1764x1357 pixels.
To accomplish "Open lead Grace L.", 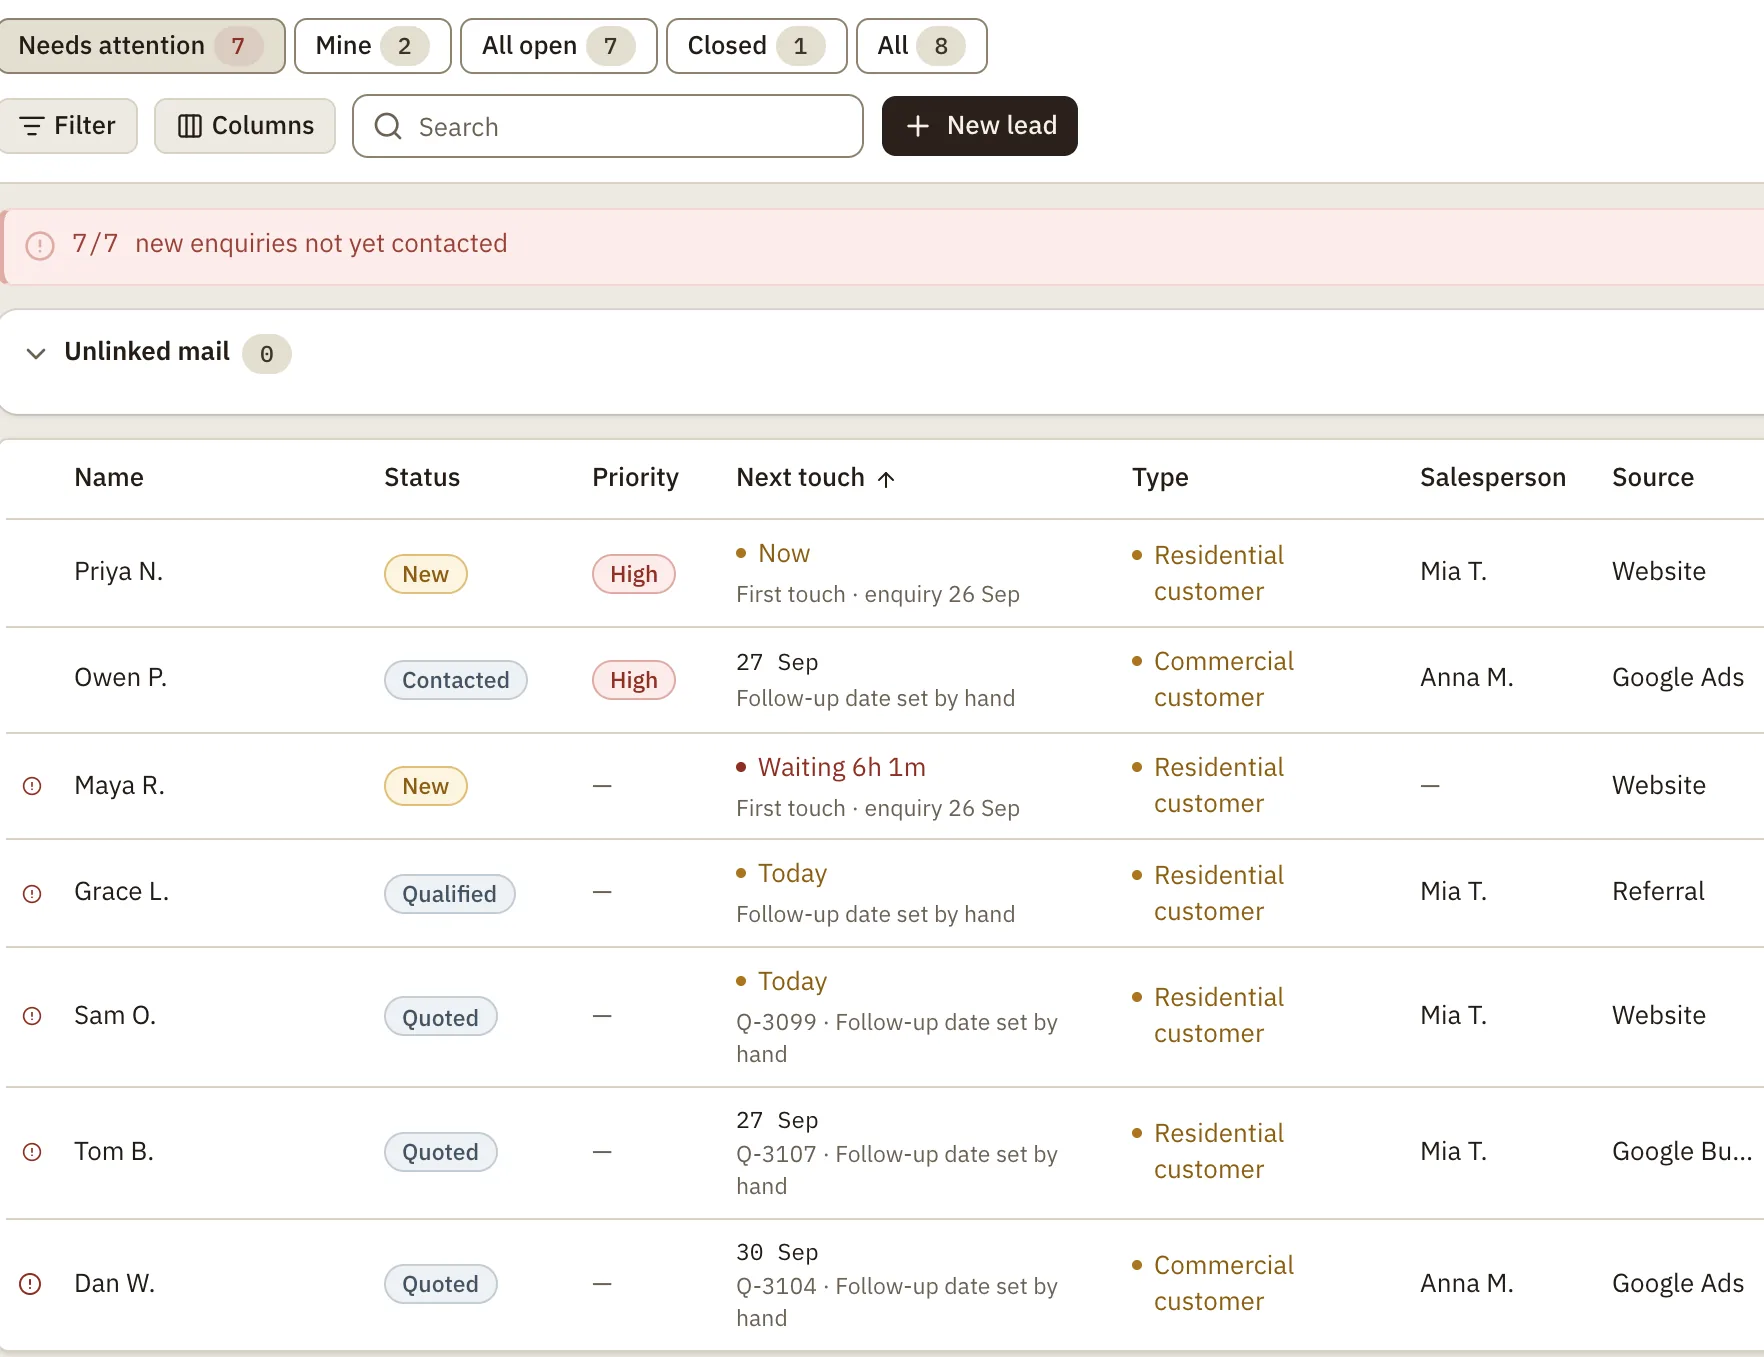I will [121, 892].
